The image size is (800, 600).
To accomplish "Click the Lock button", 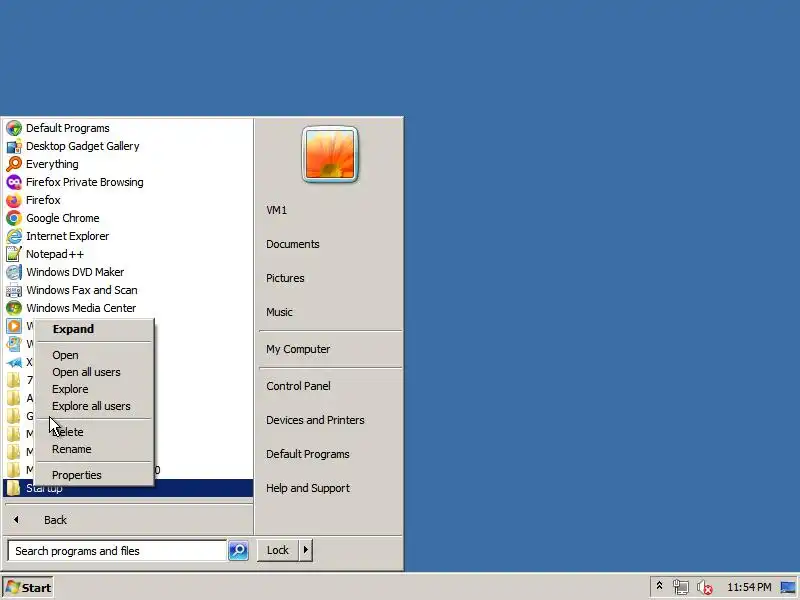I will click(x=278, y=550).
